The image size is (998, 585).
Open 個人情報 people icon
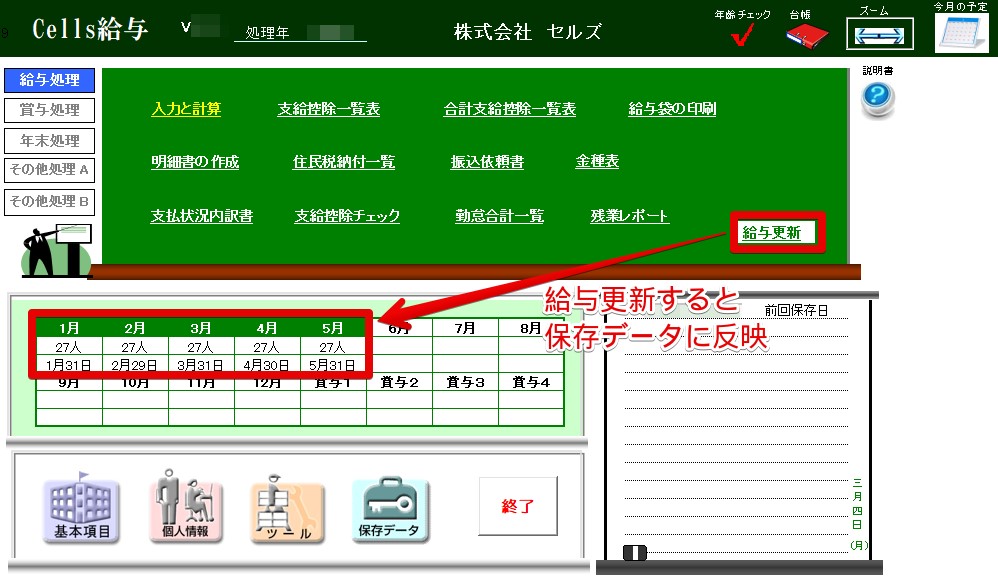click(x=185, y=509)
